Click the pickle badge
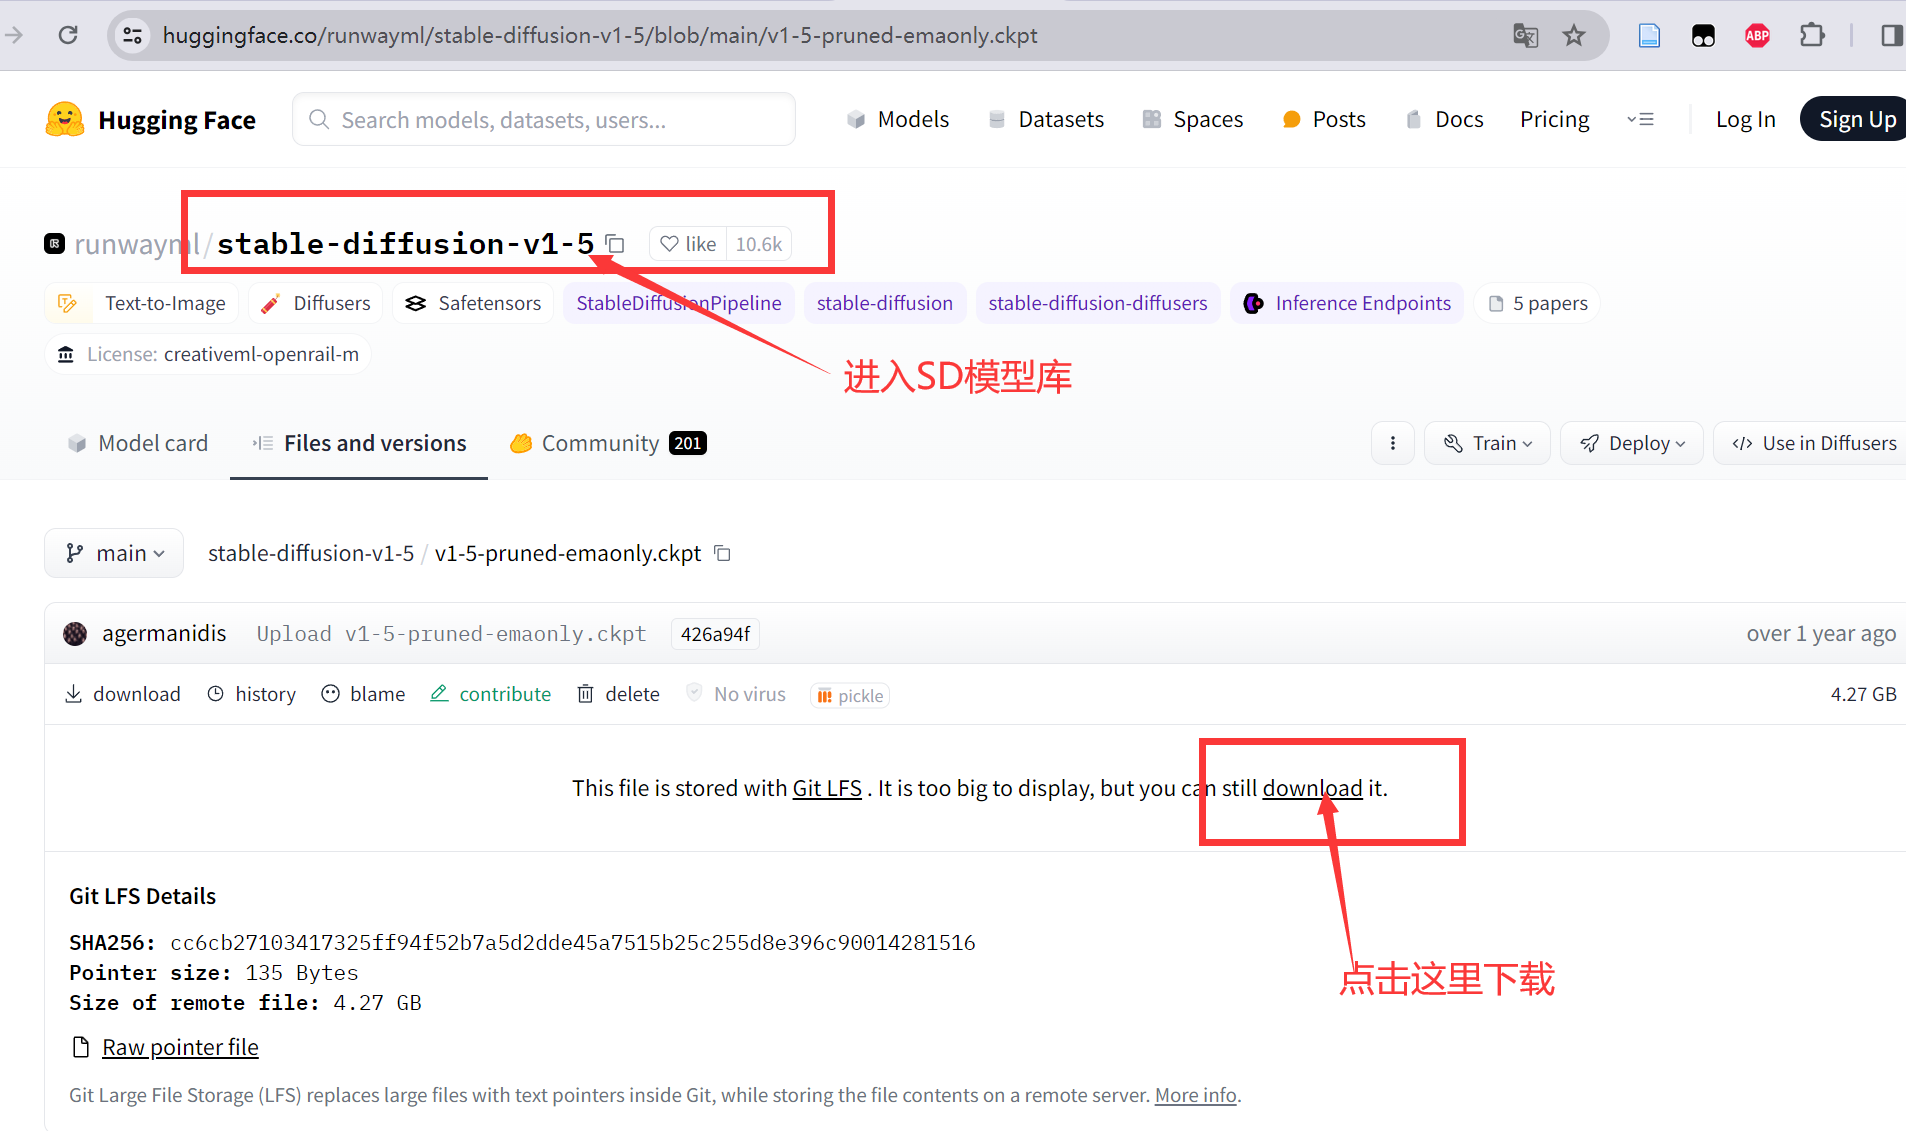 [x=850, y=696]
